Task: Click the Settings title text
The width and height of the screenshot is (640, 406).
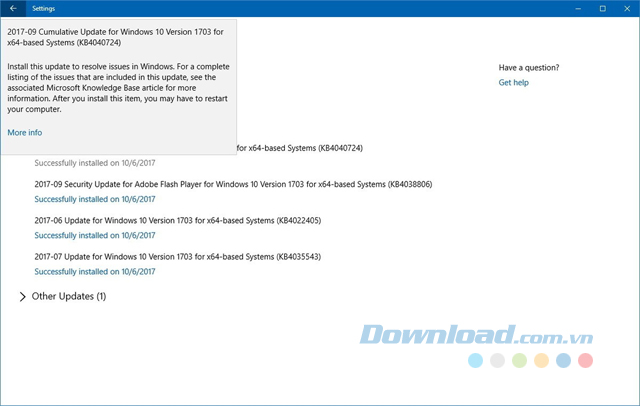Action: click(x=43, y=8)
